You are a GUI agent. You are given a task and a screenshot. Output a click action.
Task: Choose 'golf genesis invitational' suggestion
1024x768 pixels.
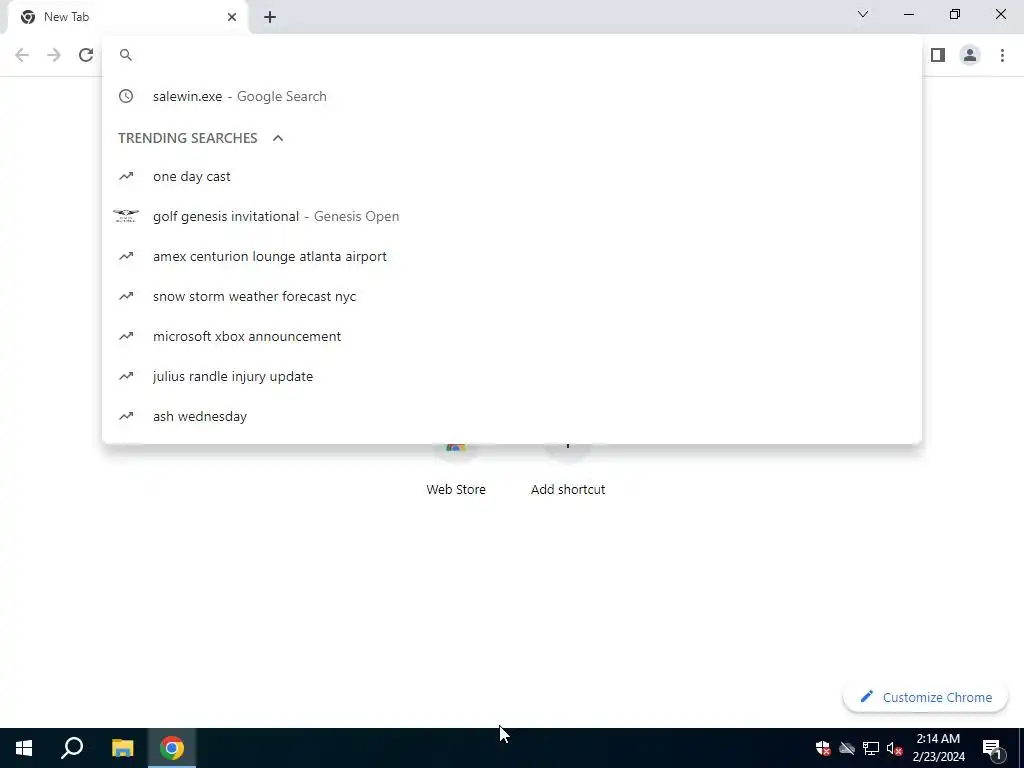[x=512, y=216]
